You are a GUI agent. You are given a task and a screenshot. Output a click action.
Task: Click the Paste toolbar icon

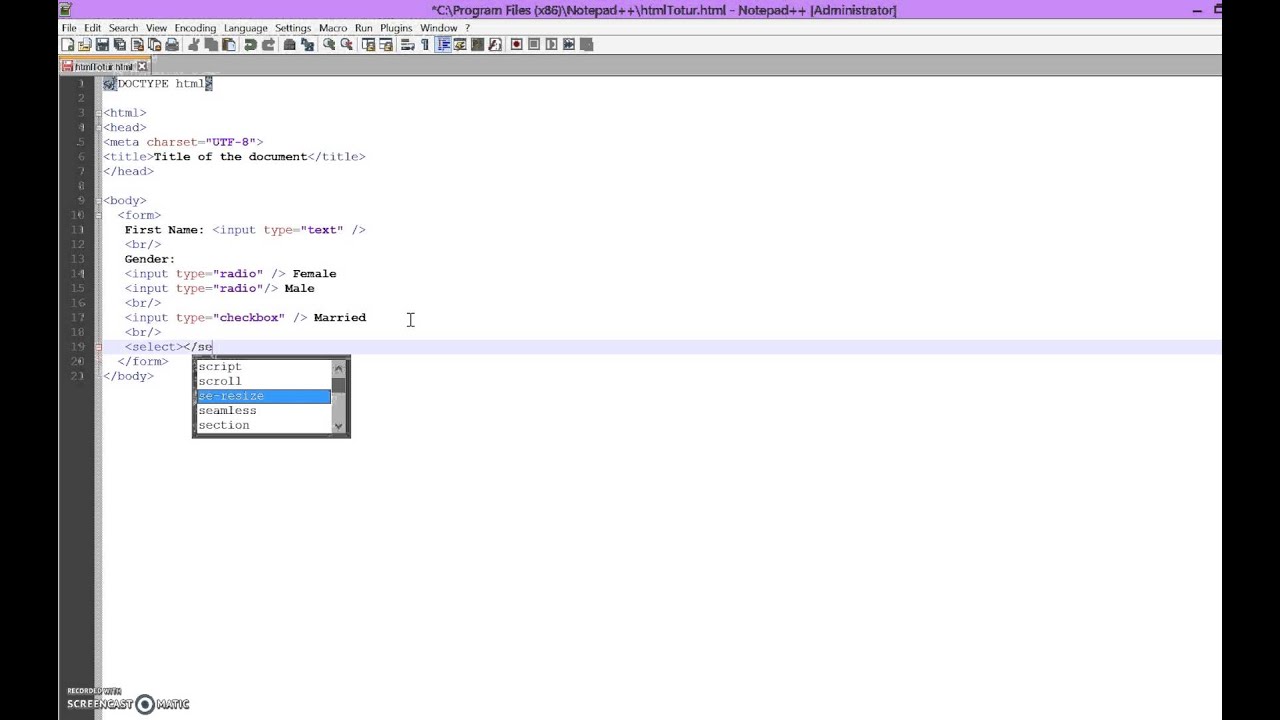coord(229,44)
